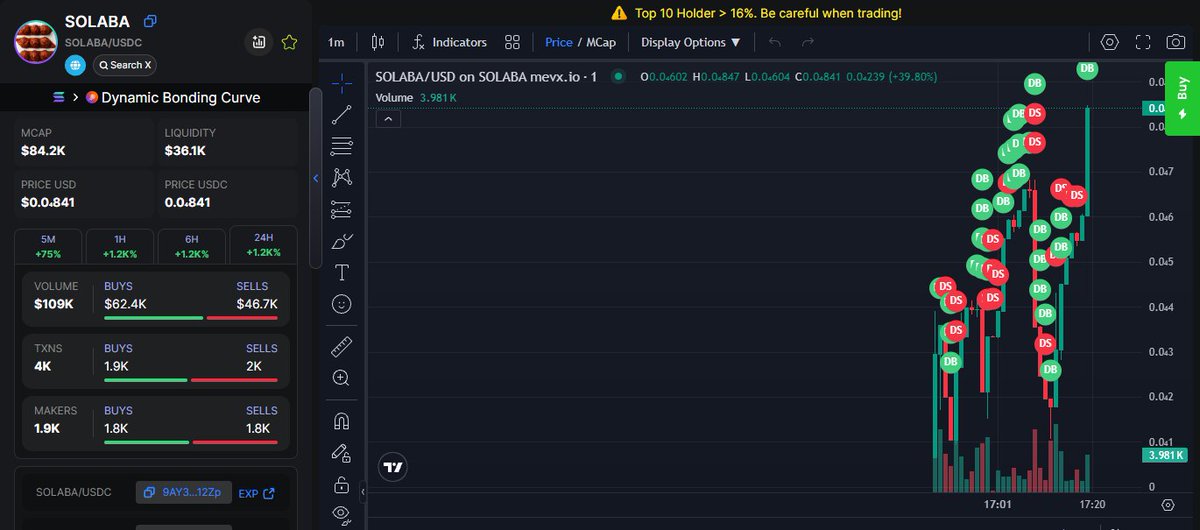The image size is (1200, 530).
Task: Select the brush drawing tool
Action: [341, 241]
